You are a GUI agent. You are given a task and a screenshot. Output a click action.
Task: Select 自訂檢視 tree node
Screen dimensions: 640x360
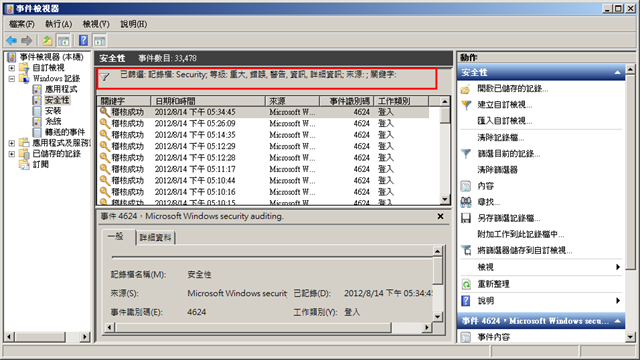tap(48, 67)
